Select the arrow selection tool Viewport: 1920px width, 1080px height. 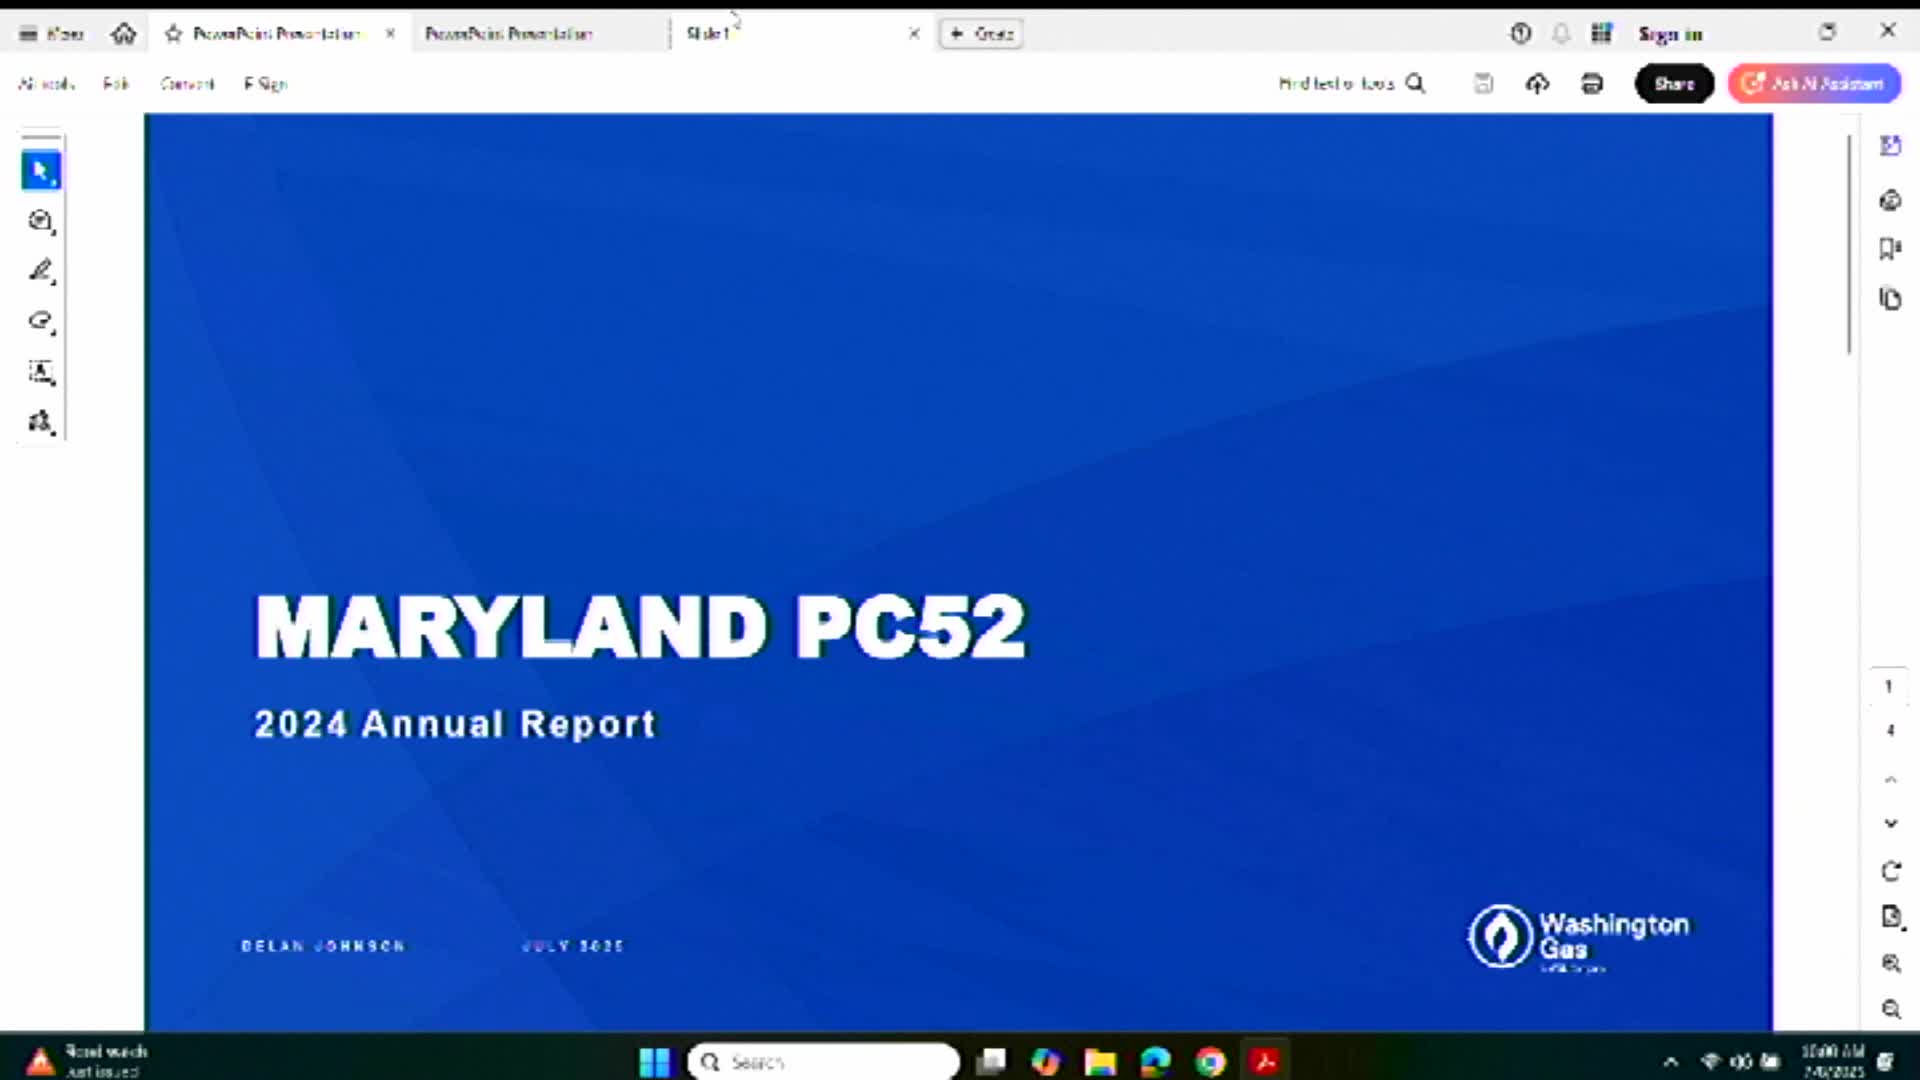[x=41, y=171]
